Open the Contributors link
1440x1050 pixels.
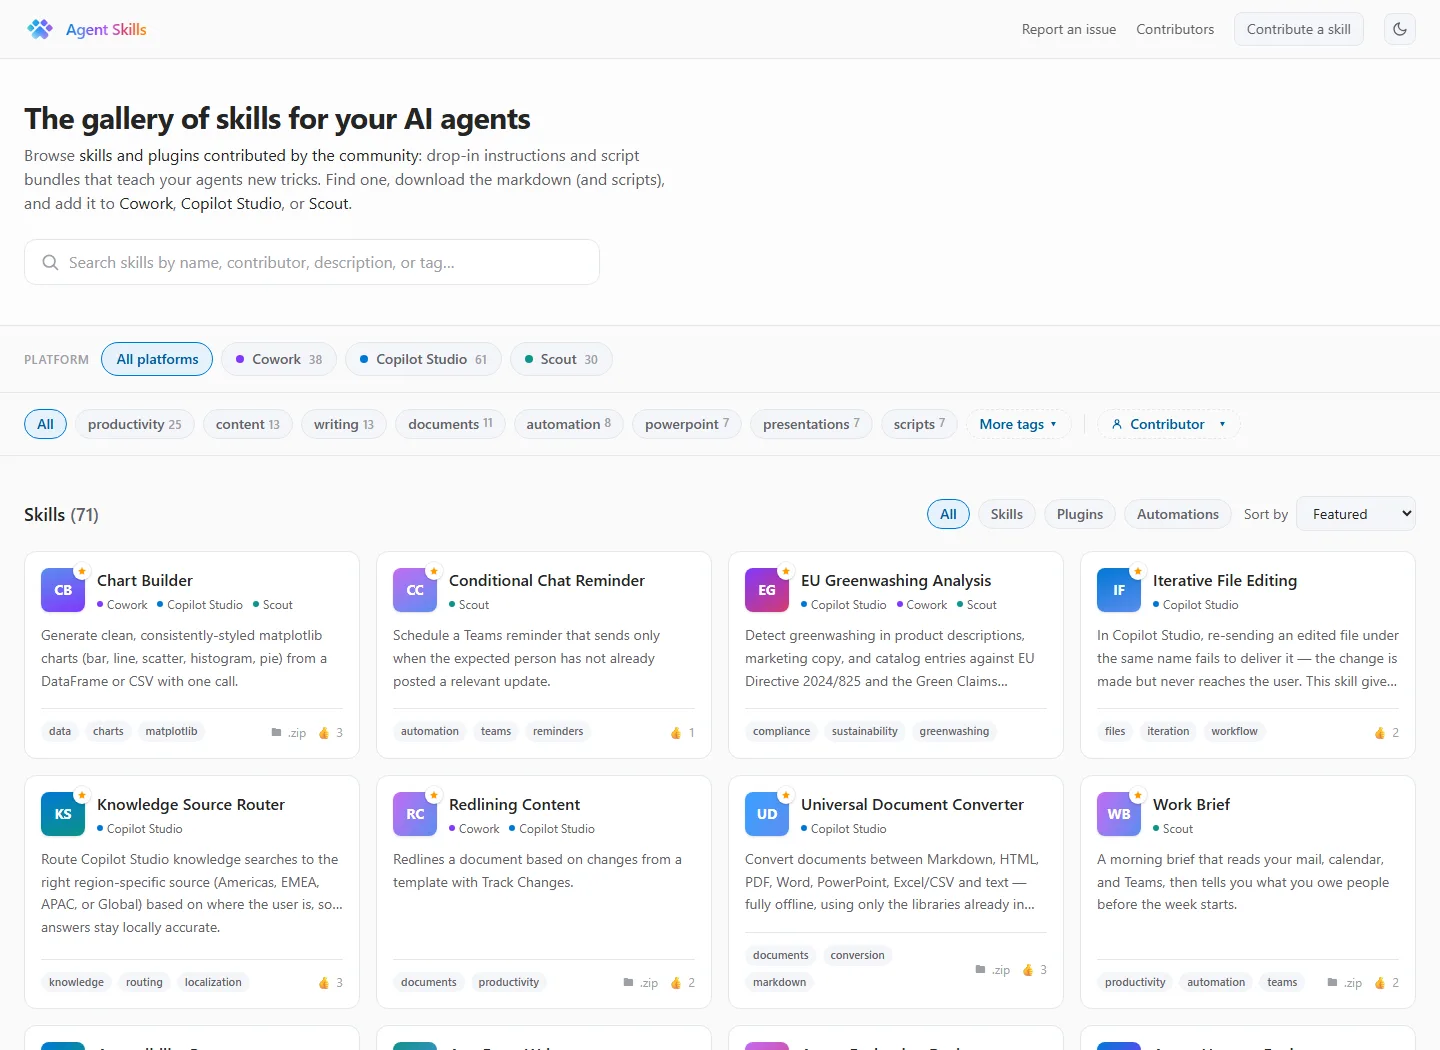click(x=1175, y=29)
